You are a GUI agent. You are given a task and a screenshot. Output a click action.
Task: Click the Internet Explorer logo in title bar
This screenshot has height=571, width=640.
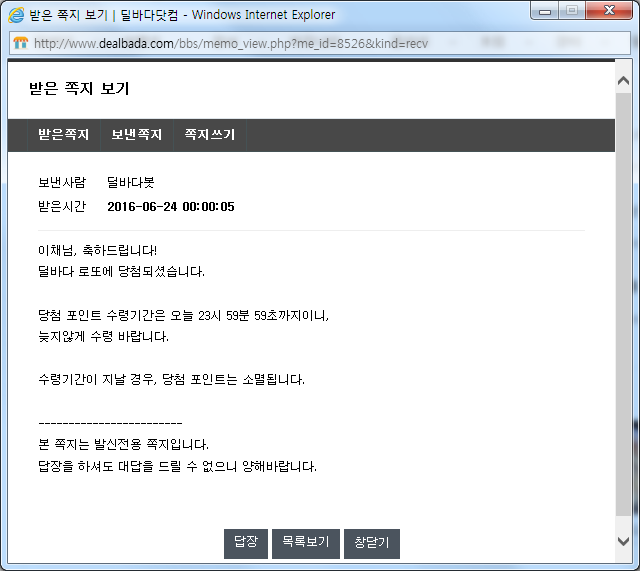[x=16, y=15]
